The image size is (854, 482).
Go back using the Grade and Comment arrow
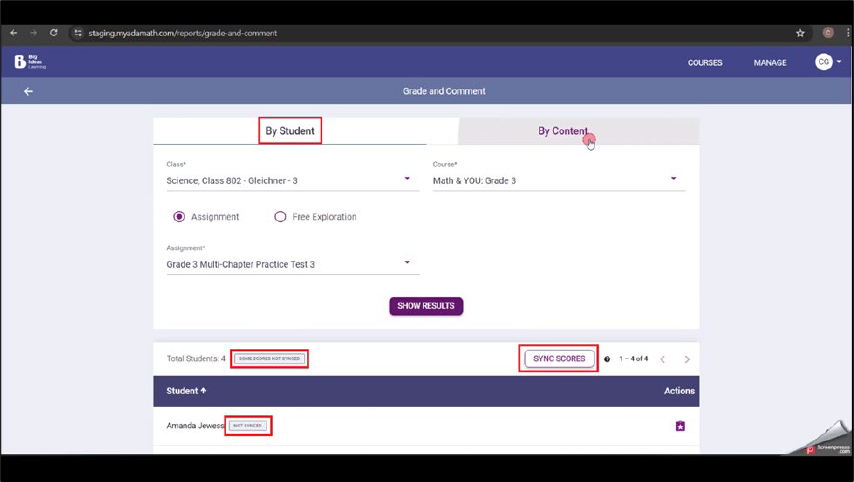click(28, 91)
